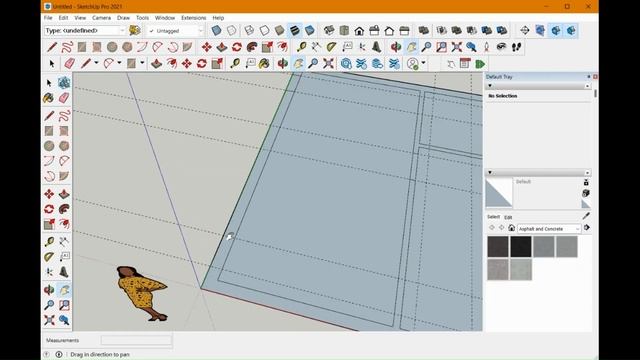Enable Wireframe face style
The width and height of the screenshot is (640, 360).
point(249,31)
